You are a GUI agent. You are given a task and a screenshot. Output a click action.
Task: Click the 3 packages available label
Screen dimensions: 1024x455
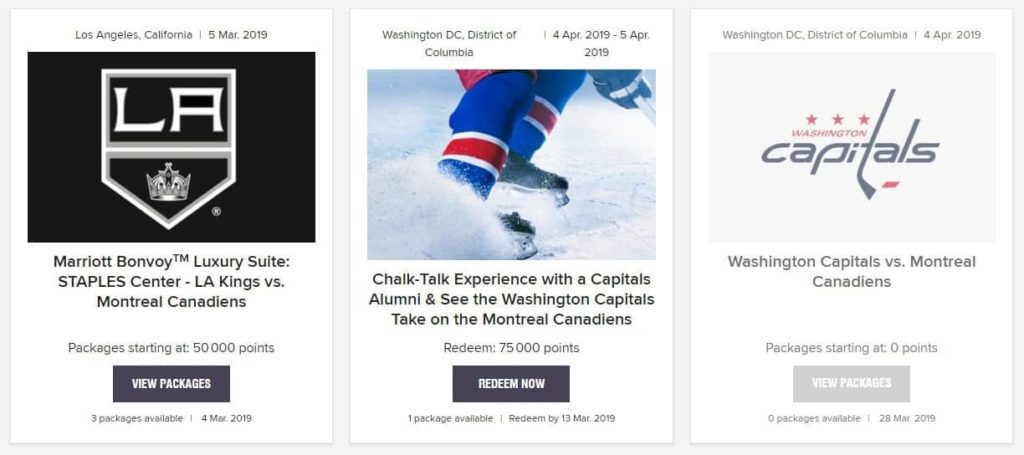136,418
